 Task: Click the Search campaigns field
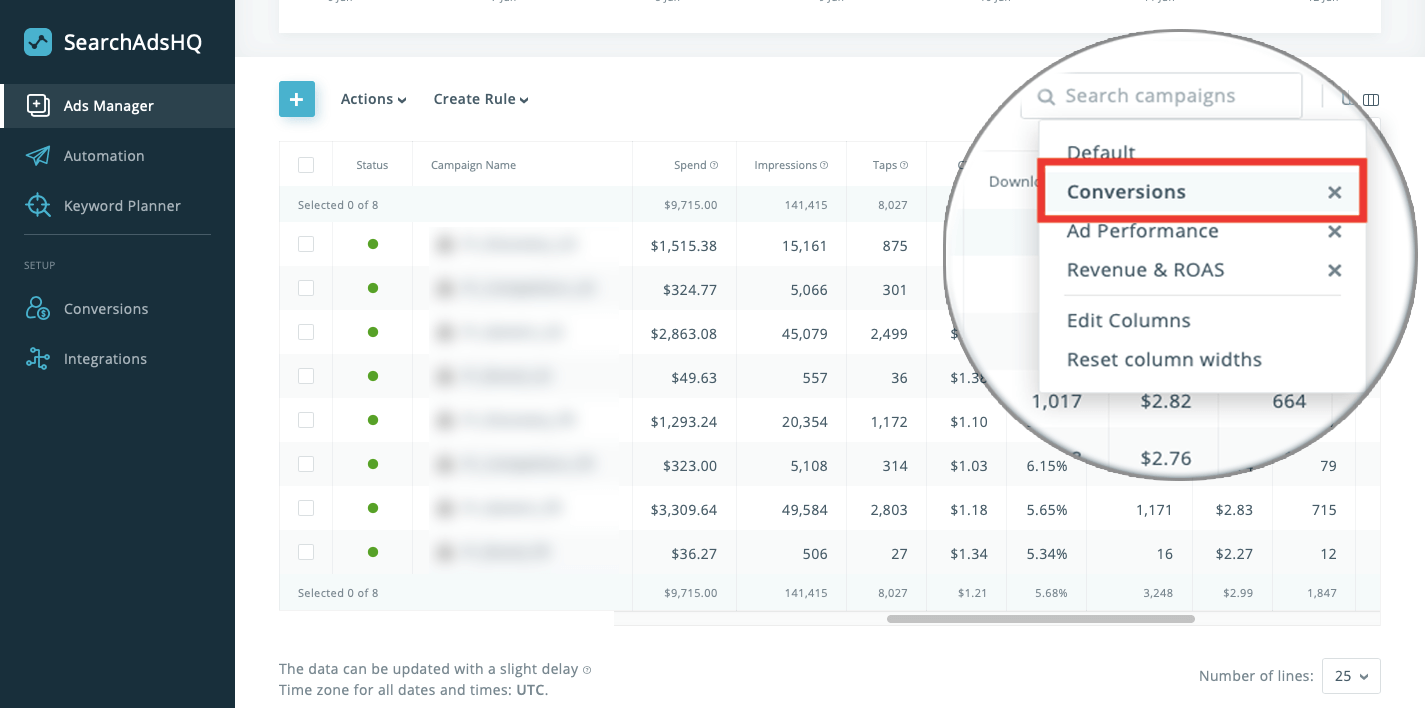[x=1160, y=95]
